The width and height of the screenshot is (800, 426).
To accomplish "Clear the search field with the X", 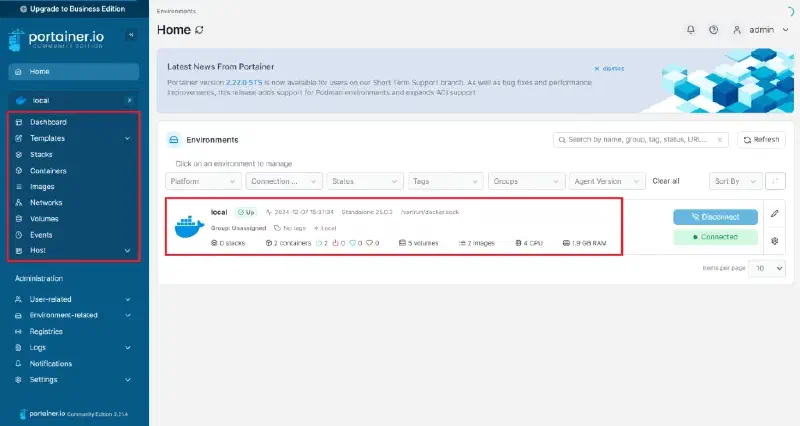I will (719, 140).
